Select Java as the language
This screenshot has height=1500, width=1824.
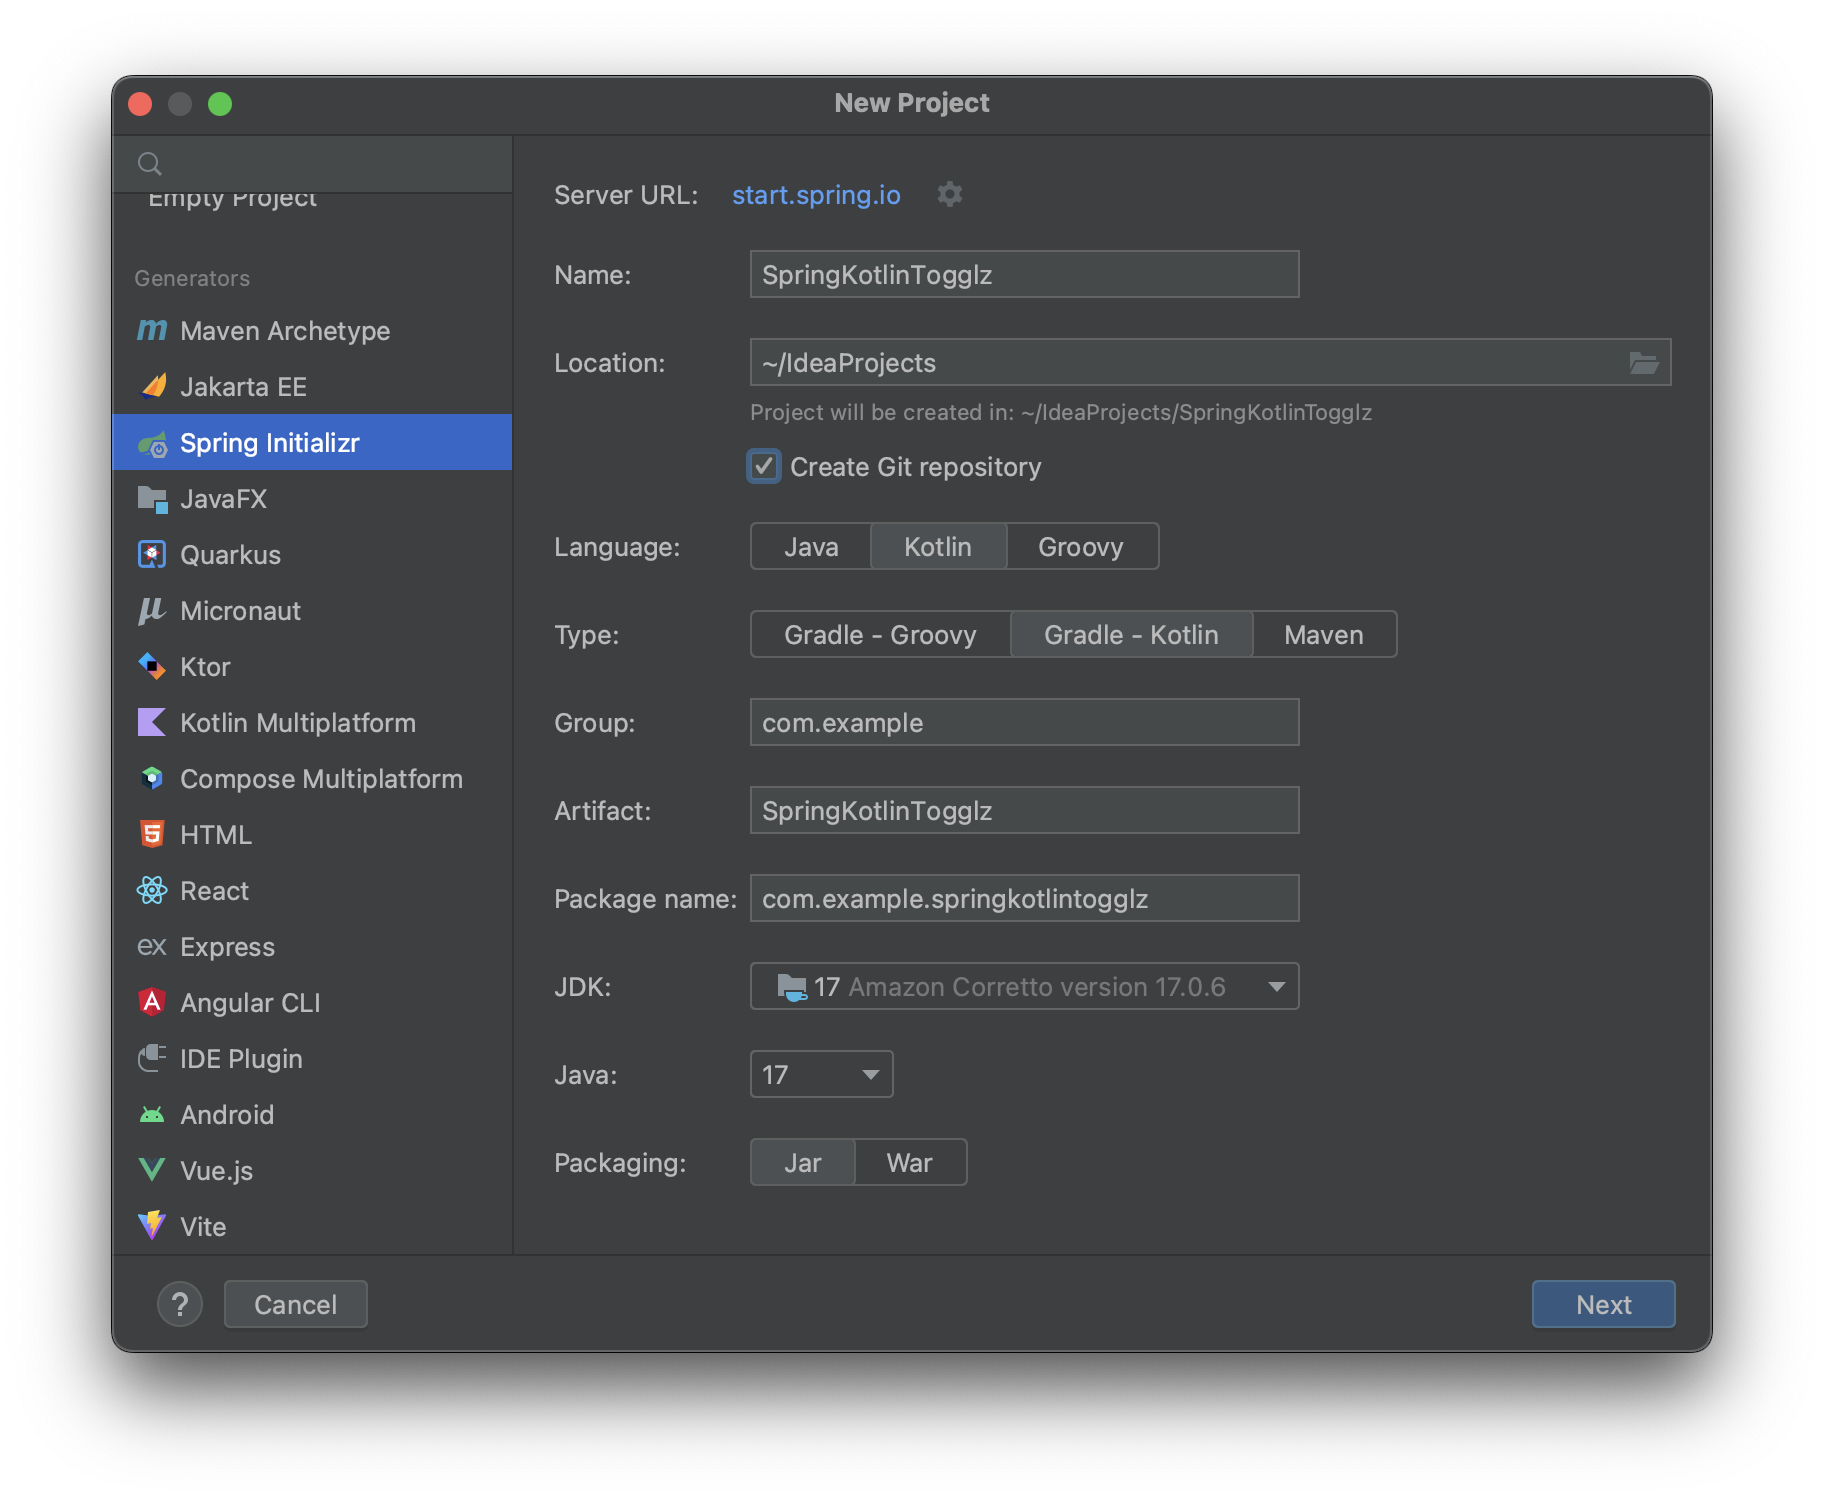(x=811, y=547)
